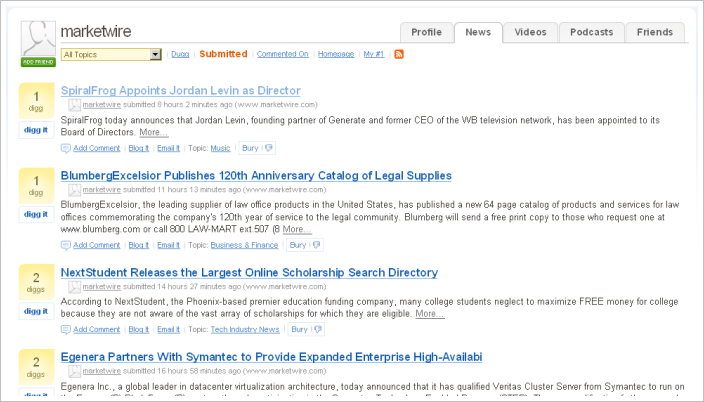Bury the BlumbergExcelsior story
The width and height of the screenshot is (704, 402).
point(298,245)
